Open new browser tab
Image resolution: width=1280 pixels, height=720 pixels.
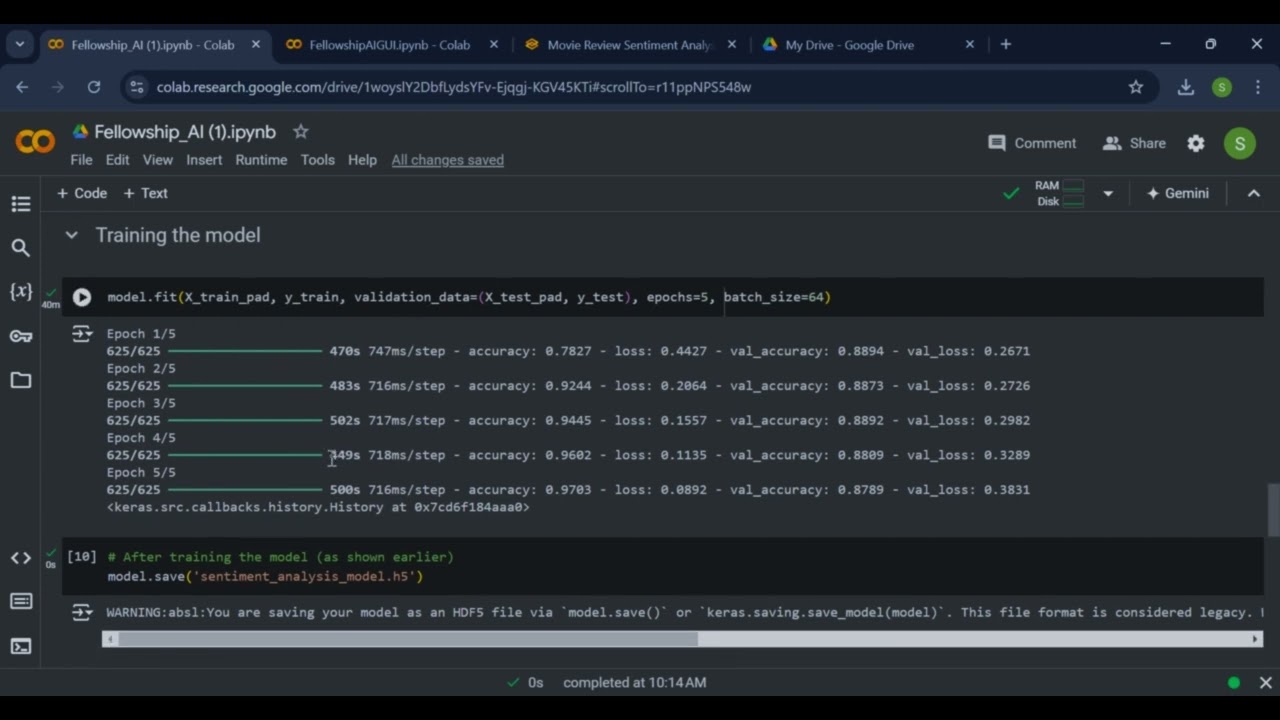pos(1006,45)
